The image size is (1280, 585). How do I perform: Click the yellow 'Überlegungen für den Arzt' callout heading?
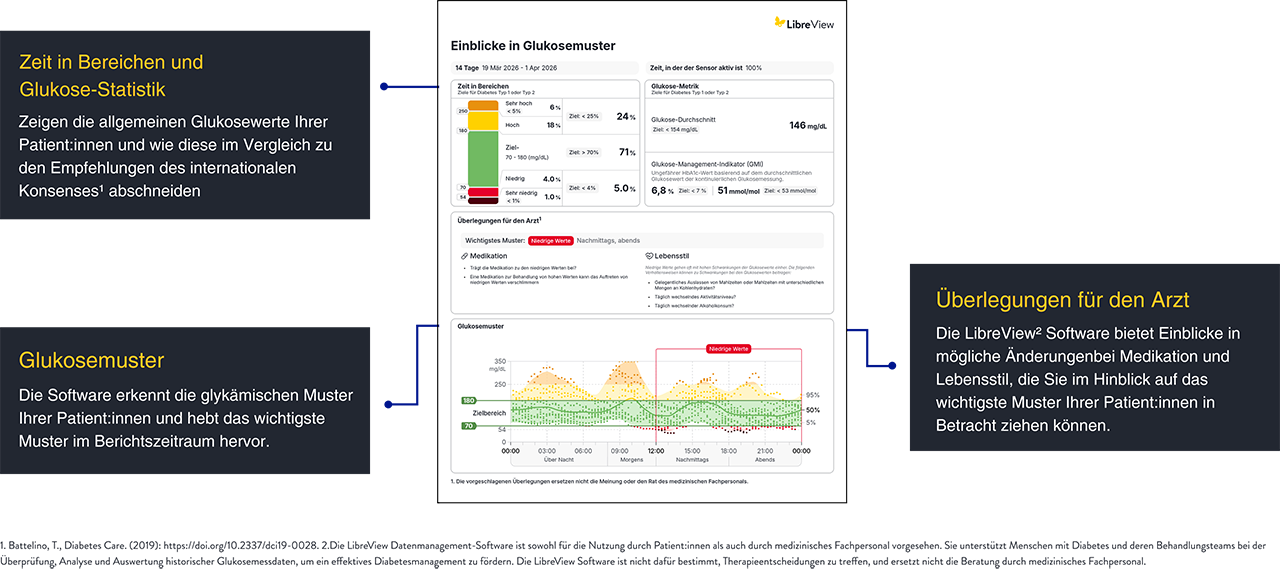[1062, 299]
